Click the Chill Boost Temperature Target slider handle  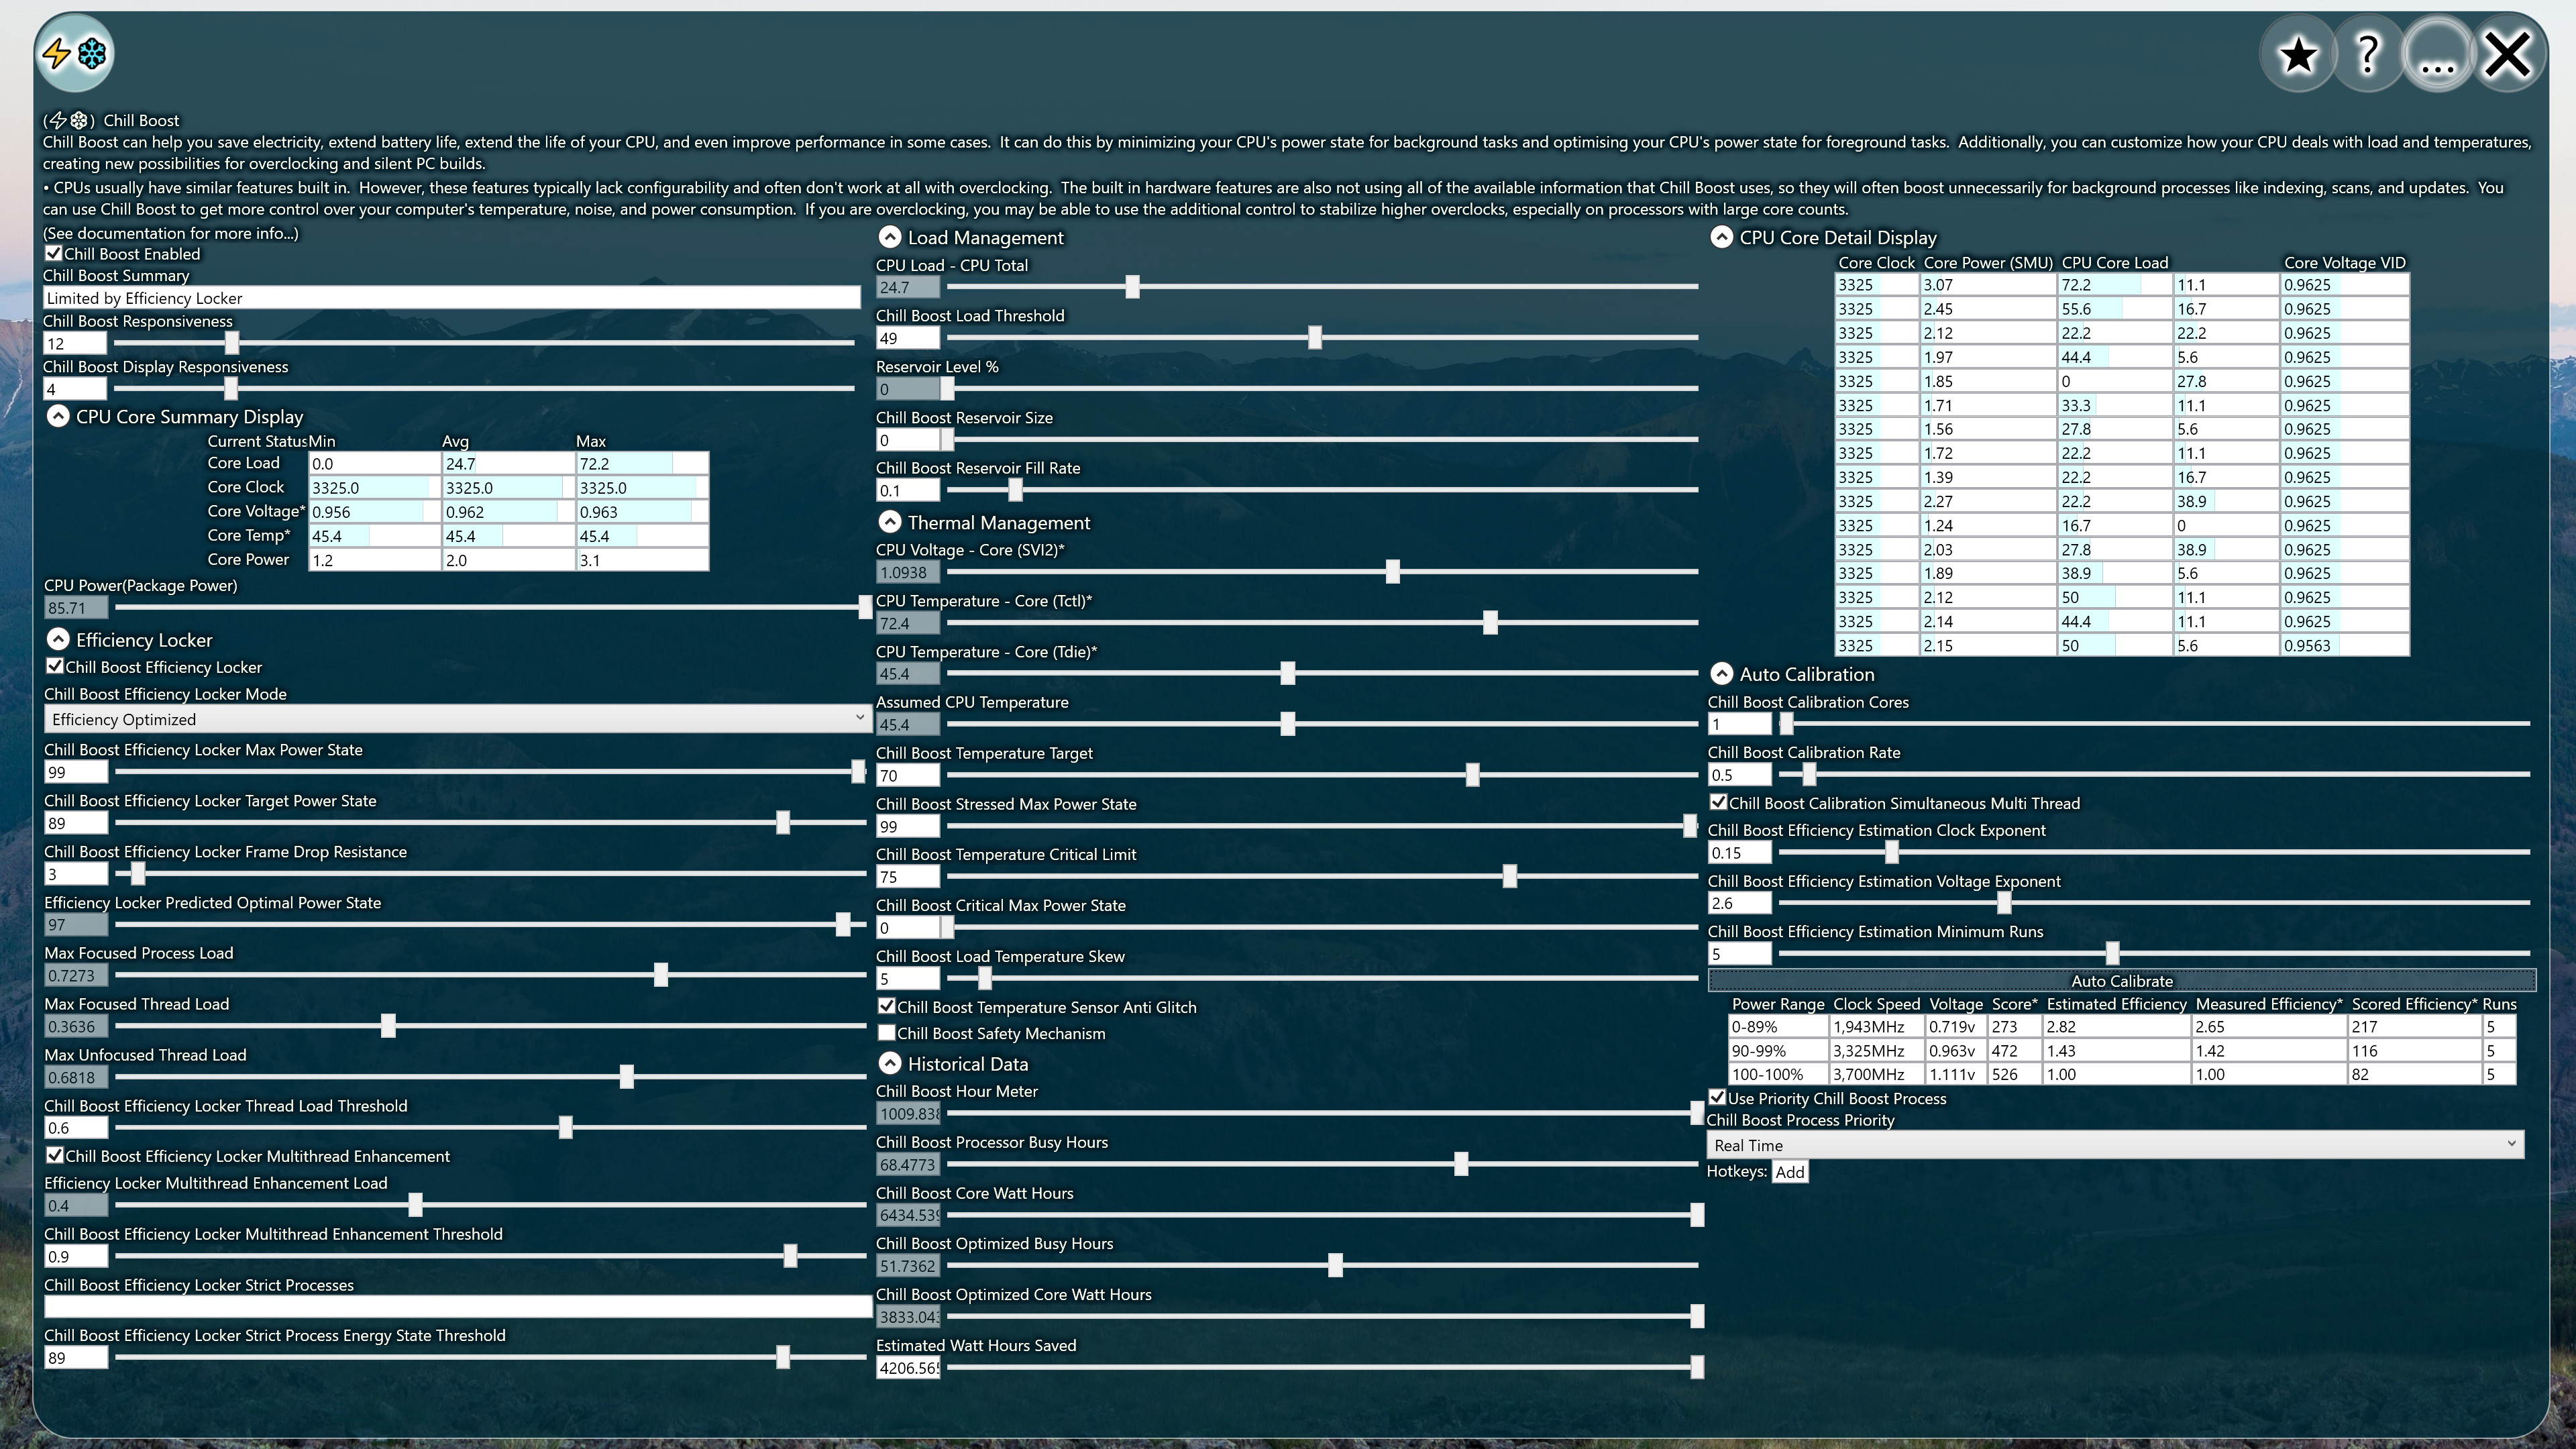tap(1471, 775)
